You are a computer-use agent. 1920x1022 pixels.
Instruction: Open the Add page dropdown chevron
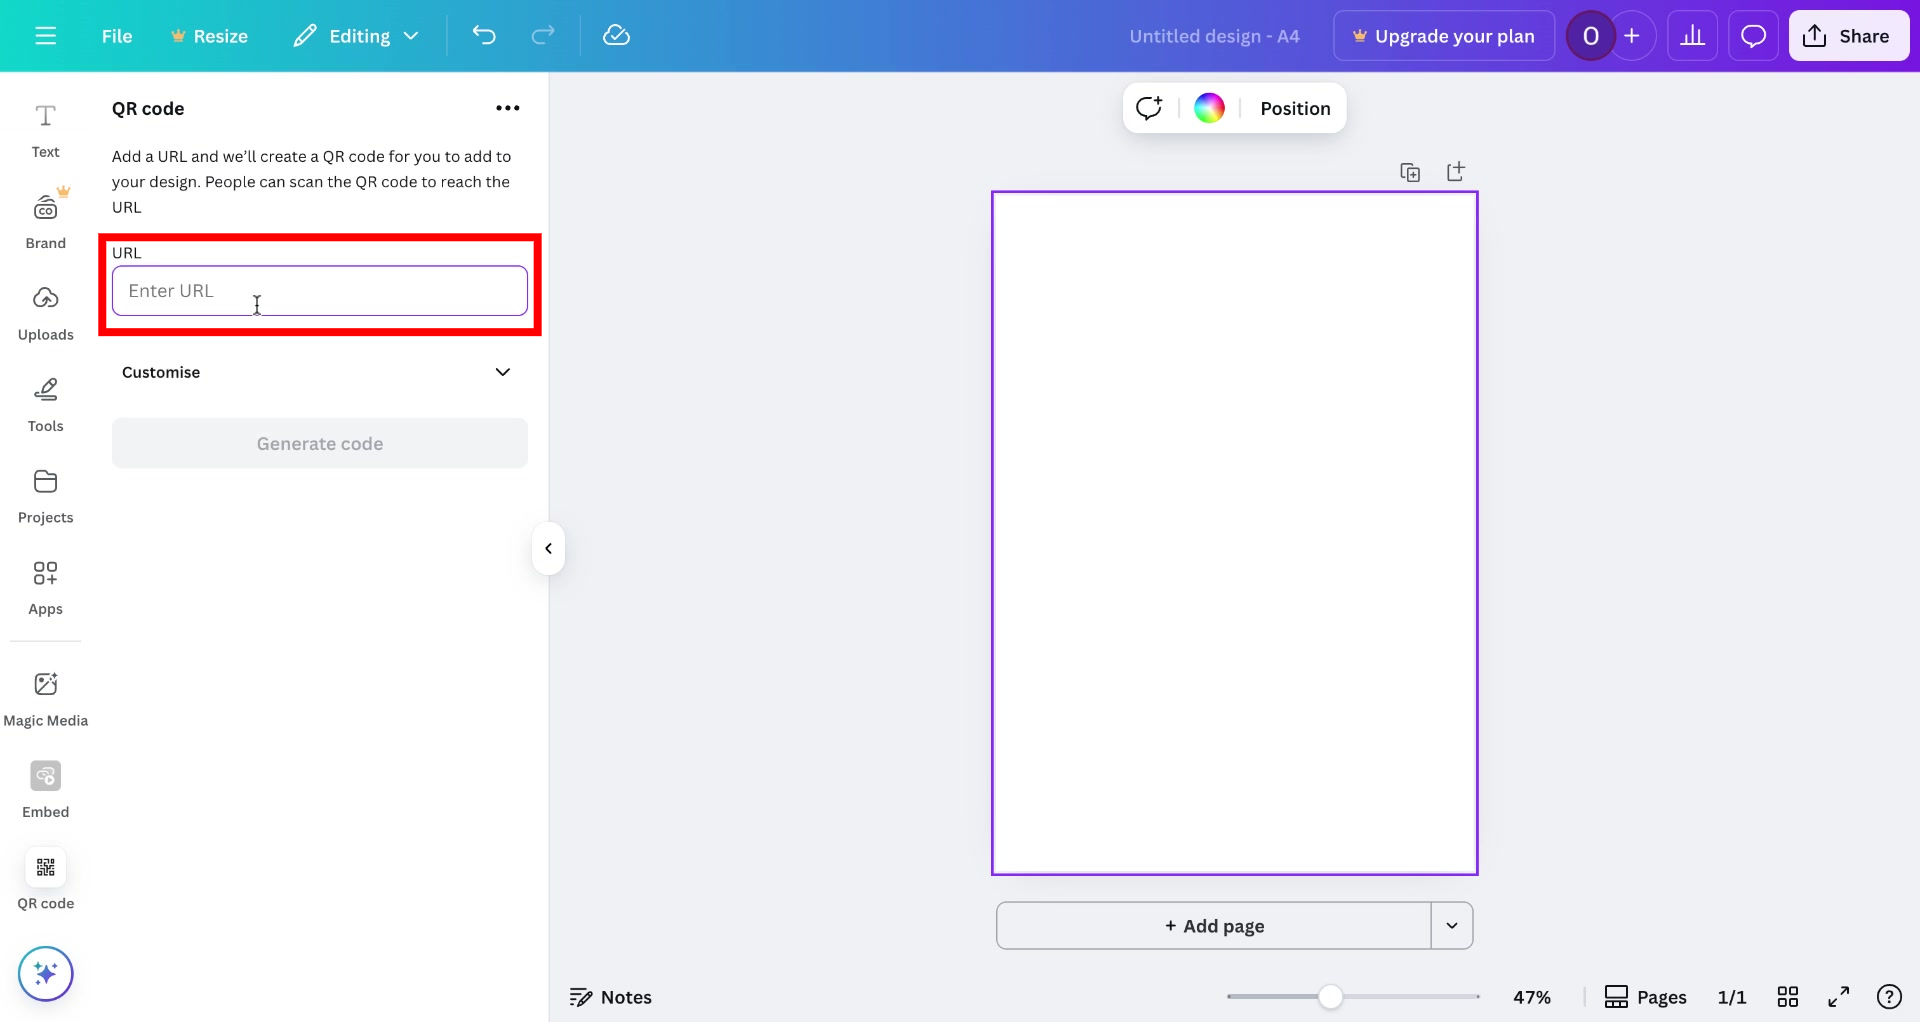(x=1452, y=925)
